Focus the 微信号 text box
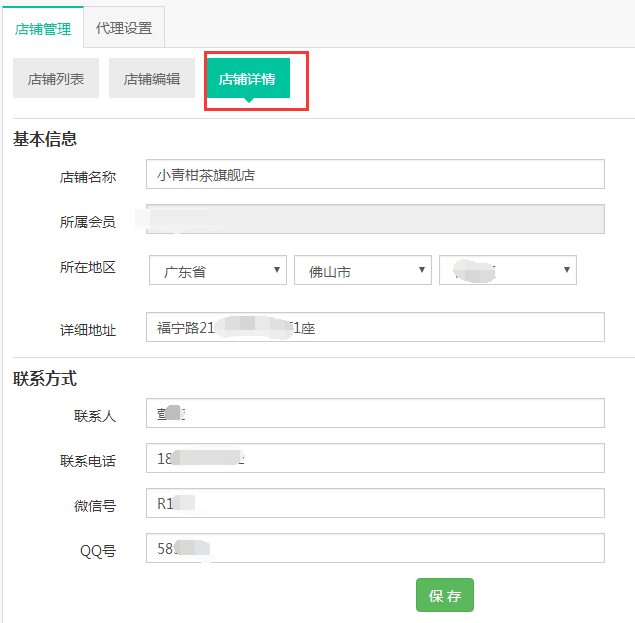This screenshot has width=635, height=623. 375,504
